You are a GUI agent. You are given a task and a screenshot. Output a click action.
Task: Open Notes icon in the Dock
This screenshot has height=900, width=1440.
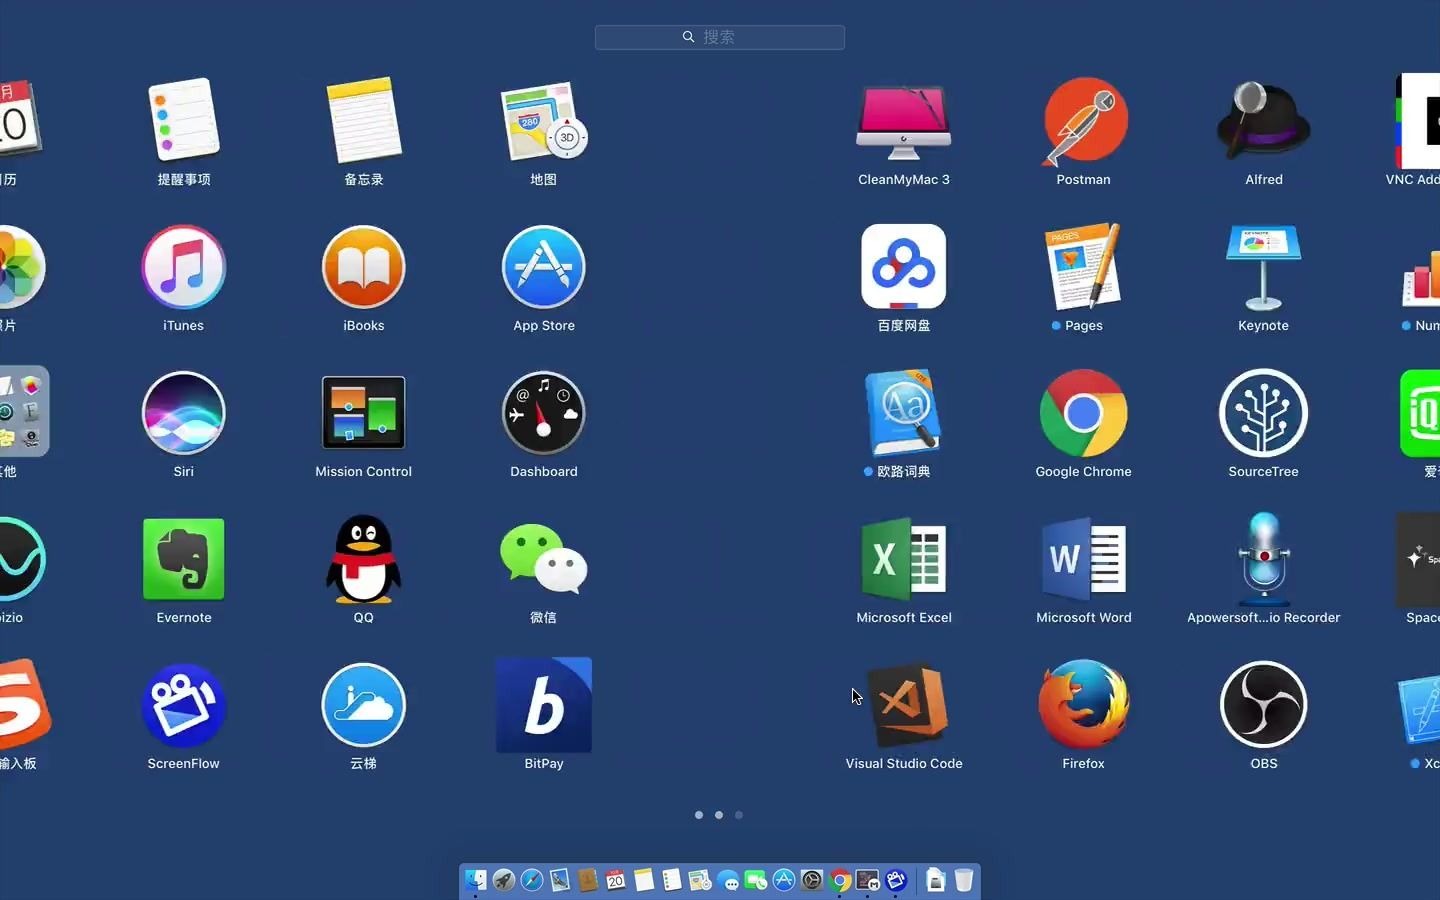coord(644,879)
